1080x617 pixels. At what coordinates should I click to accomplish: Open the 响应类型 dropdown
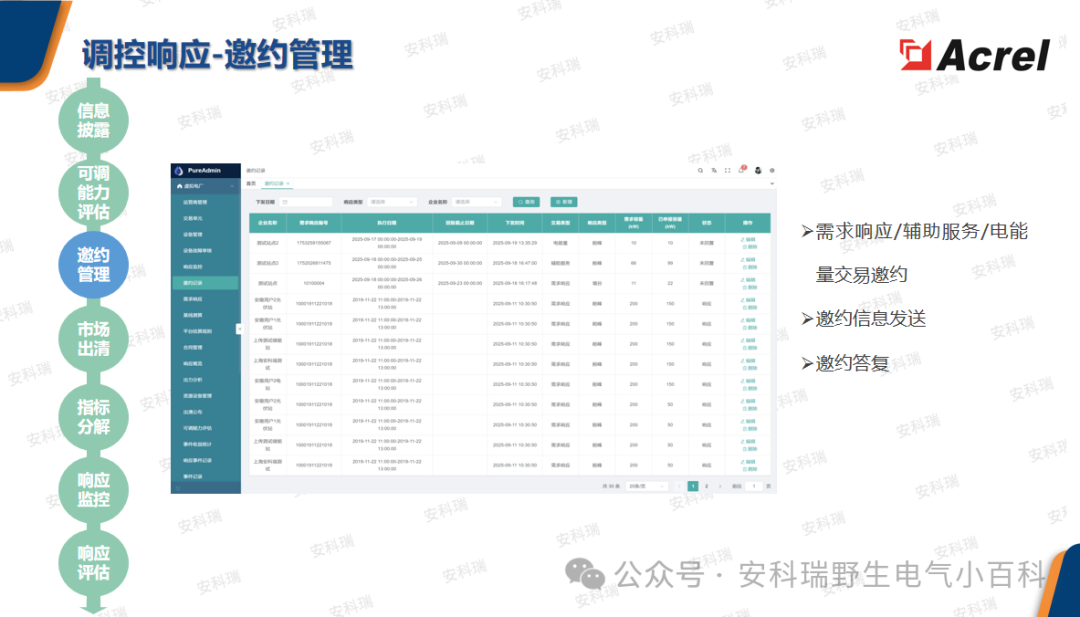click(x=392, y=202)
